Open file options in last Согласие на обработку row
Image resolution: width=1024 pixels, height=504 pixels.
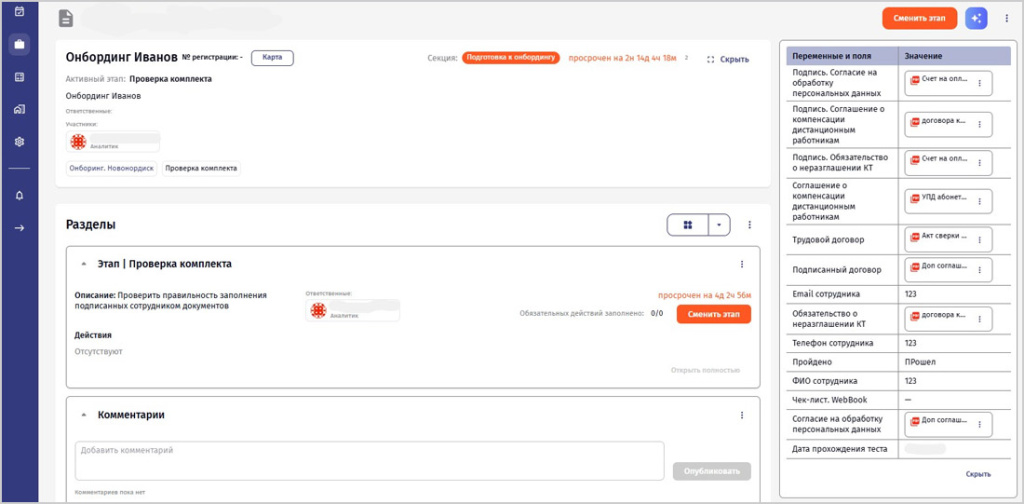coord(979,424)
